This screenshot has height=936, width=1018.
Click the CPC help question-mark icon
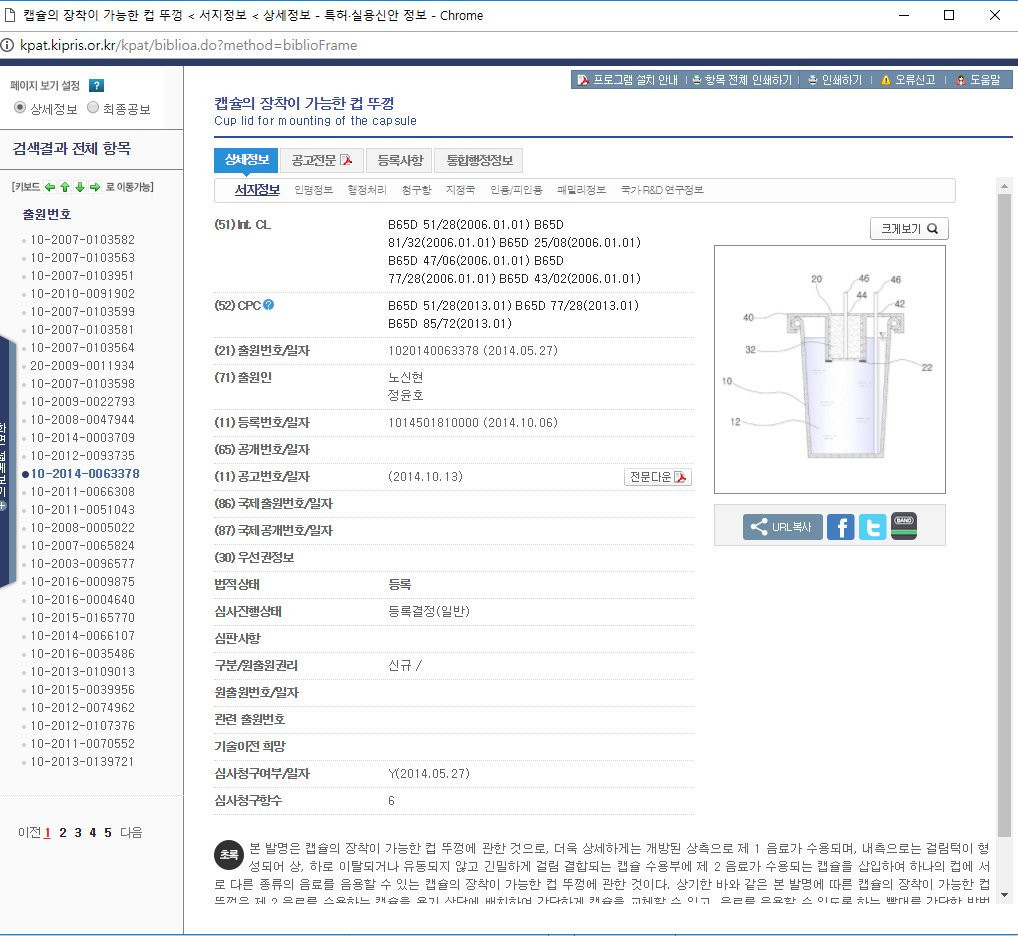pyautogui.click(x=269, y=305)
